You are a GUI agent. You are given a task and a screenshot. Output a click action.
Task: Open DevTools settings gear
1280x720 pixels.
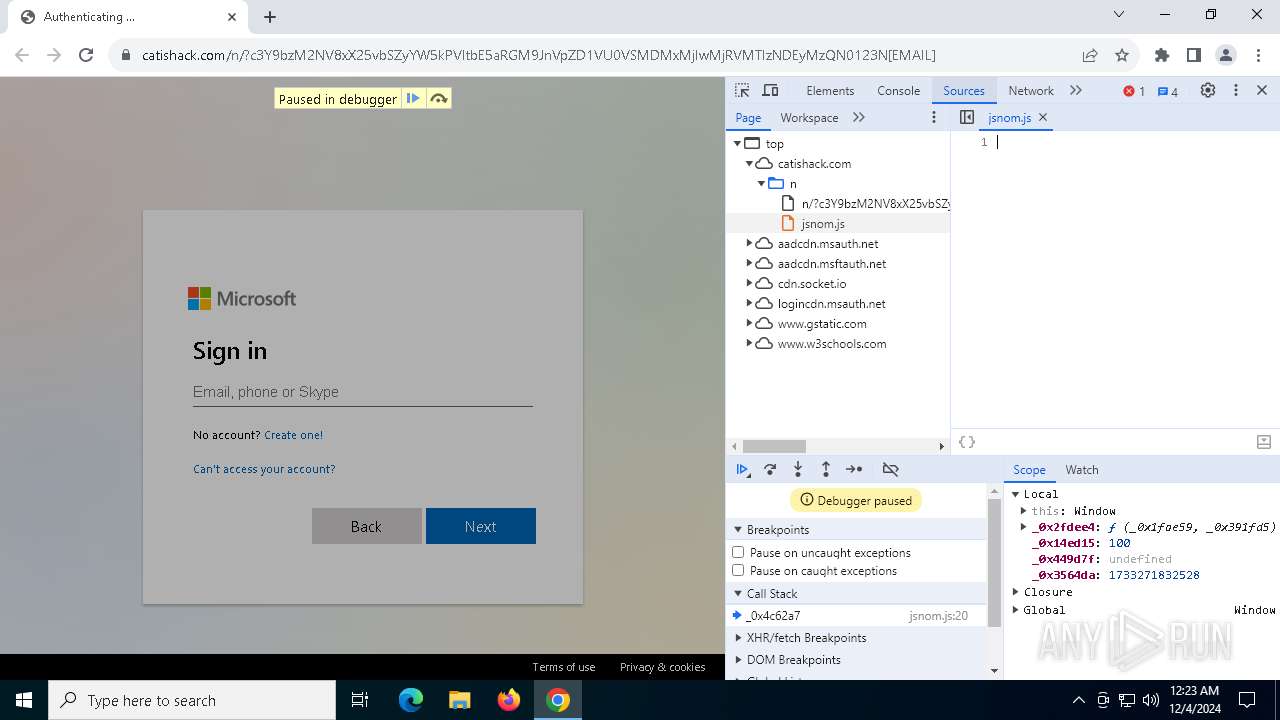(x=1208, y=90)
